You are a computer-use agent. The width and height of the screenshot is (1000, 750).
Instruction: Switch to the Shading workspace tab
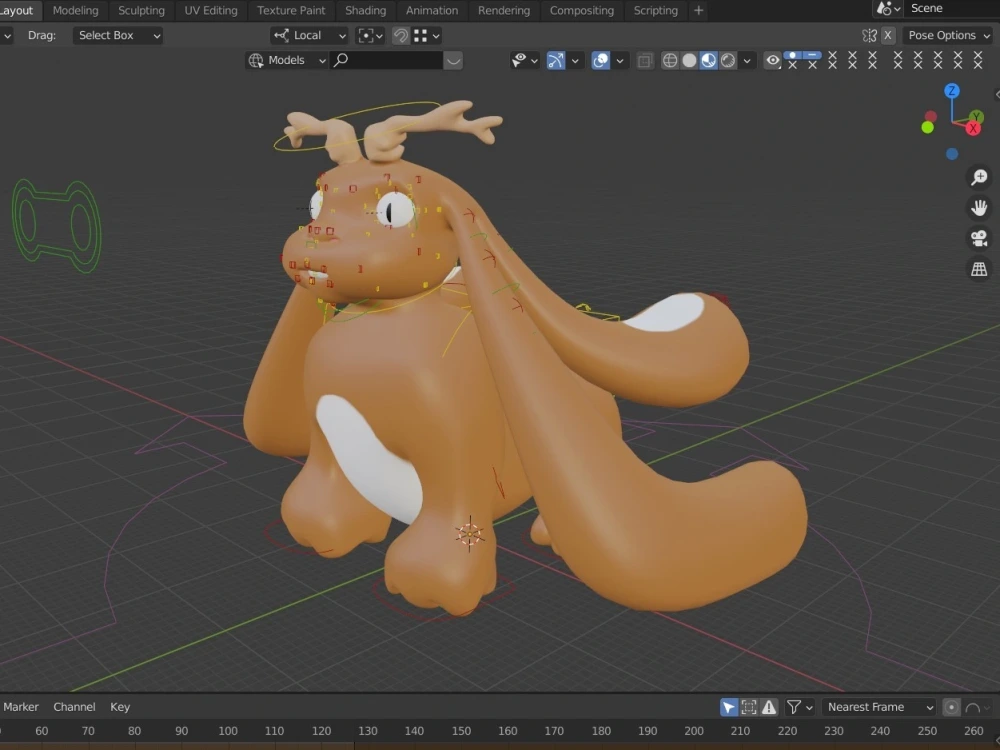pyautogui.click(x=365, y=10)
